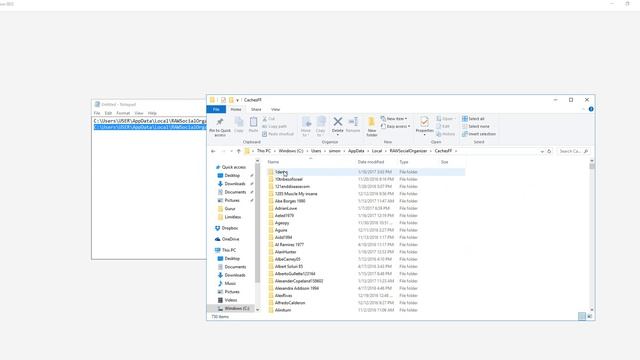Click the Copy to icon
This screenshot has width=640, height=360.
pos(321,122)
